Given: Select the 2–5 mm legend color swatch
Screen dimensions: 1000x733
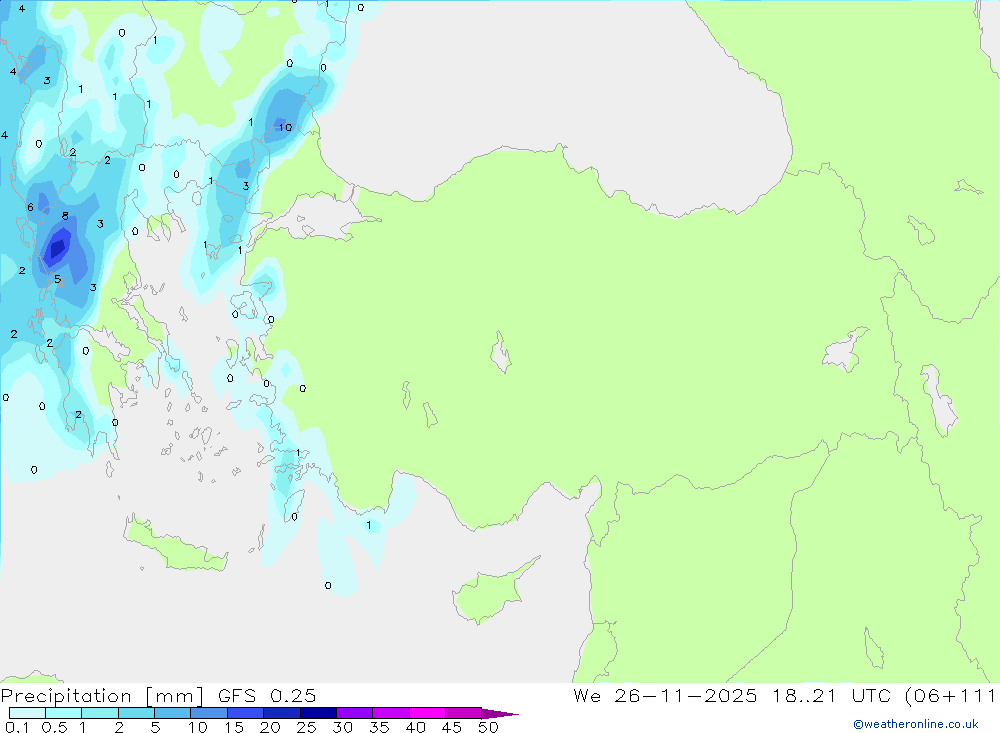Looking at the screenshot, I should point(136,713).
